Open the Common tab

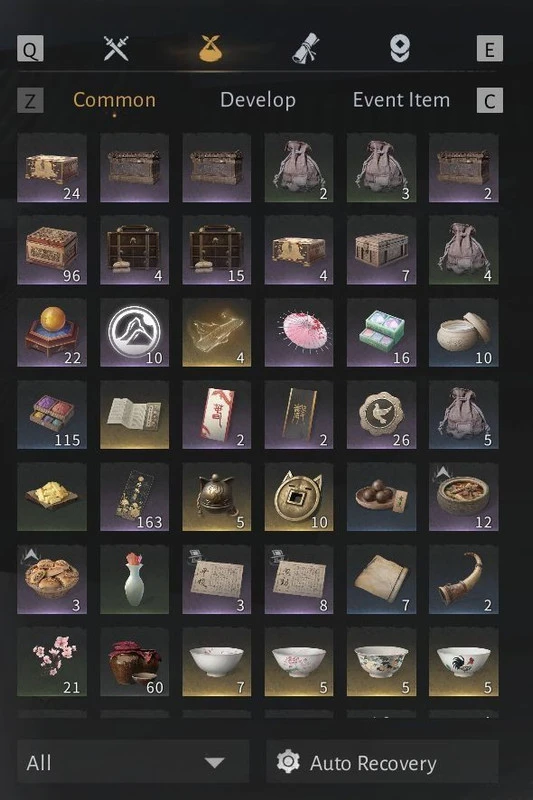coord(114,100)
